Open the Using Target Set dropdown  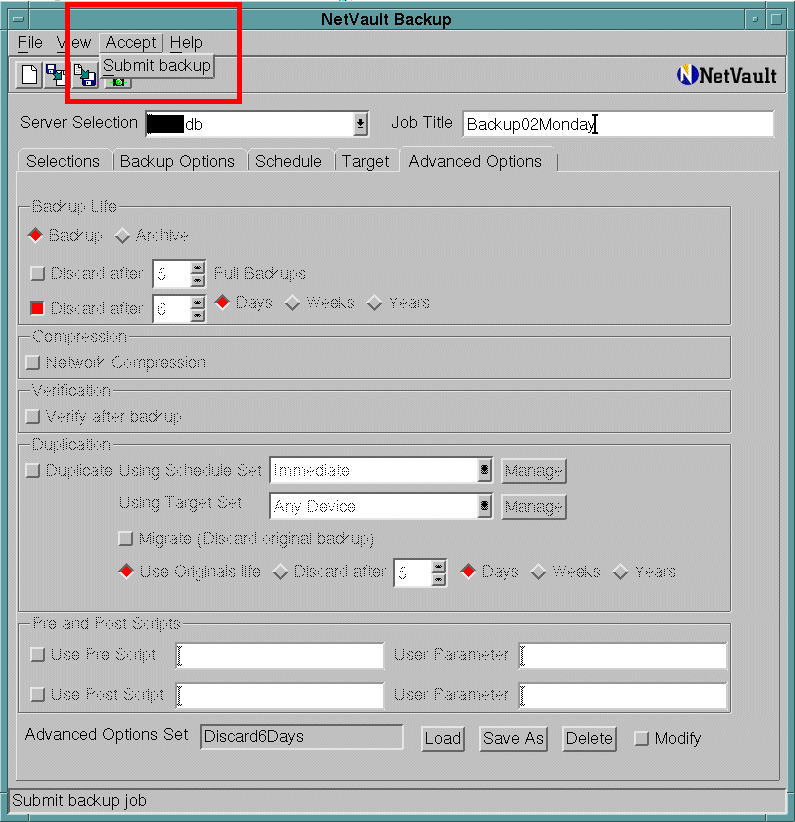tap(484, 507)
